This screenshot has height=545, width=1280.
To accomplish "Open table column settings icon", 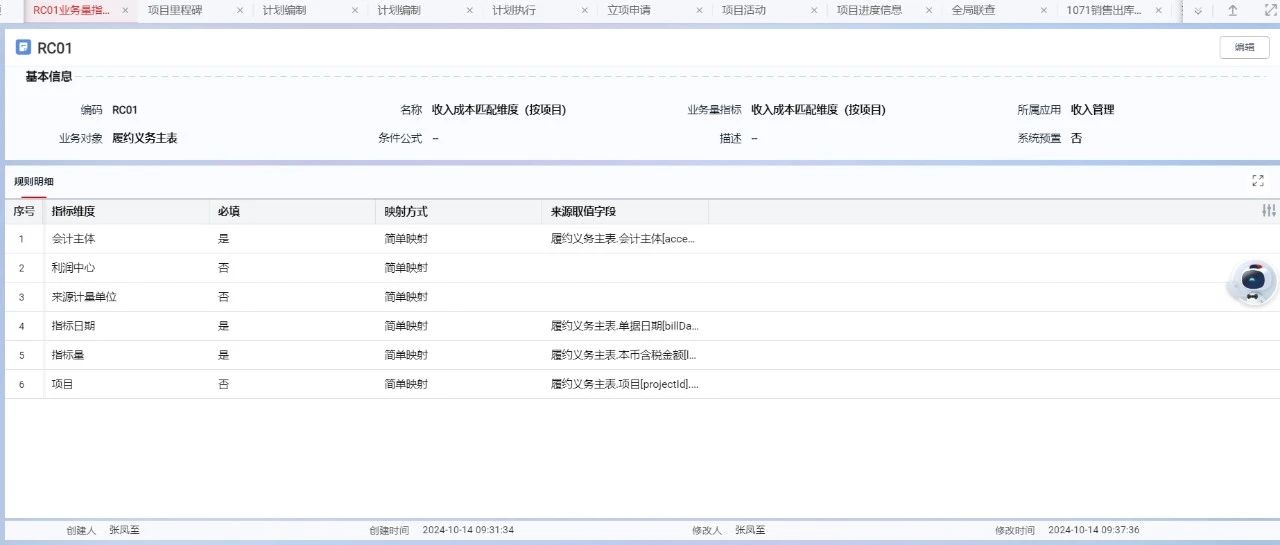I will coord(1269,211).
